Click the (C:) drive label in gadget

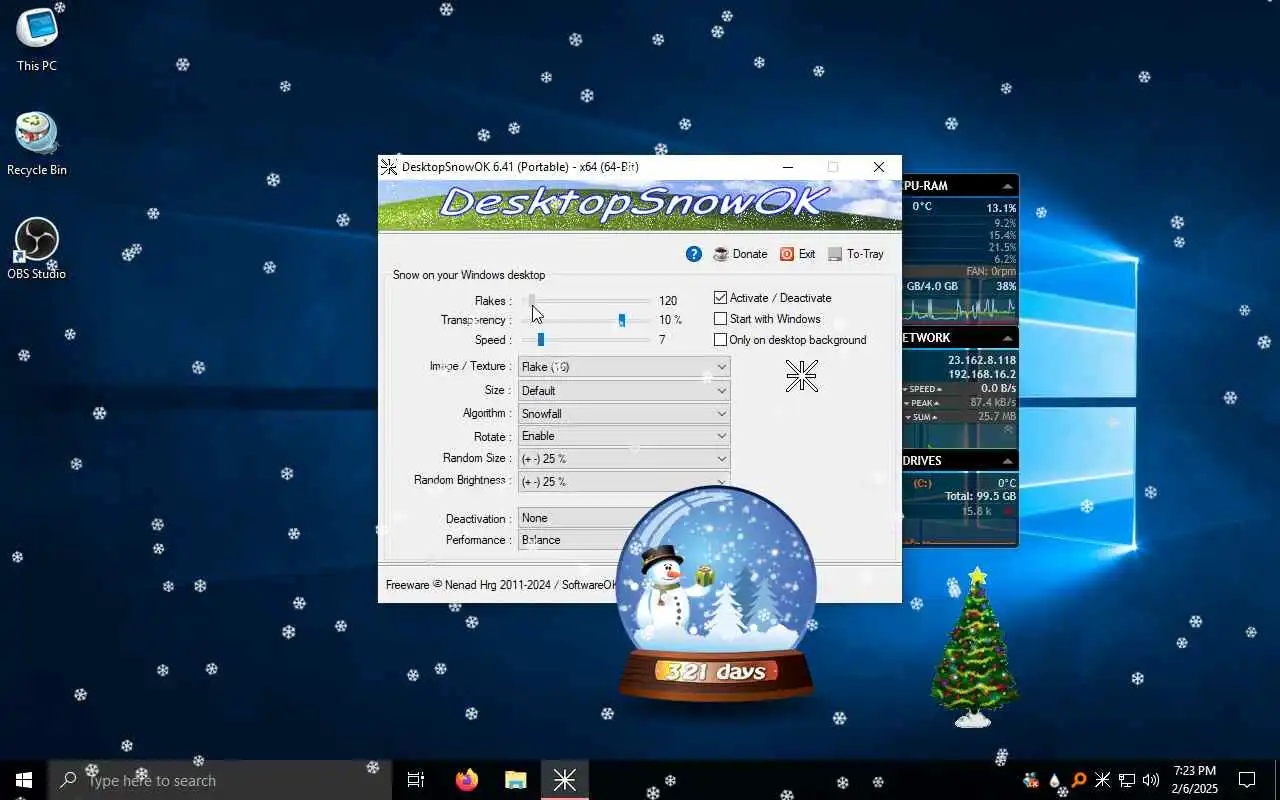point(923,483)
